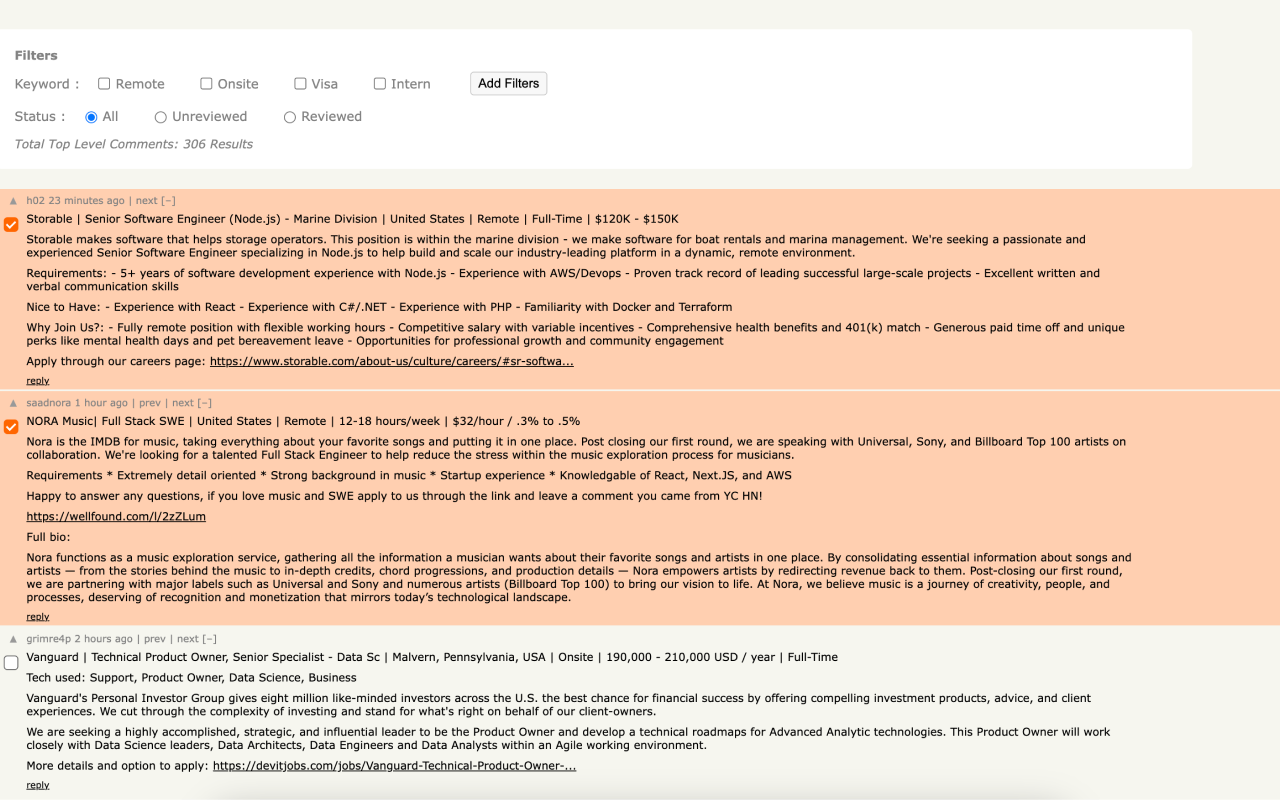Go to prev from the grimre4p comment

click(x=155, y=639)
